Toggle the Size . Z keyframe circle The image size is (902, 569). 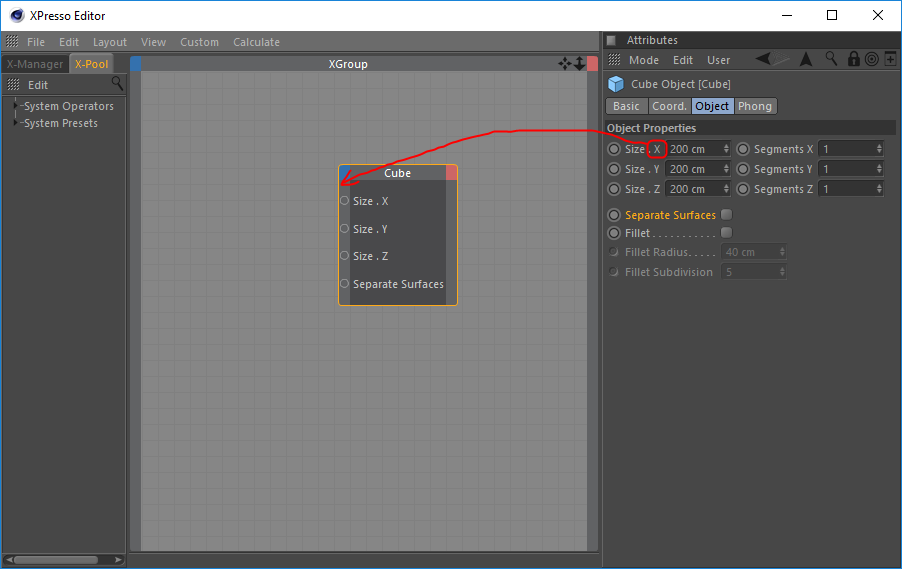pyautogui.click(x=614, y=189)
